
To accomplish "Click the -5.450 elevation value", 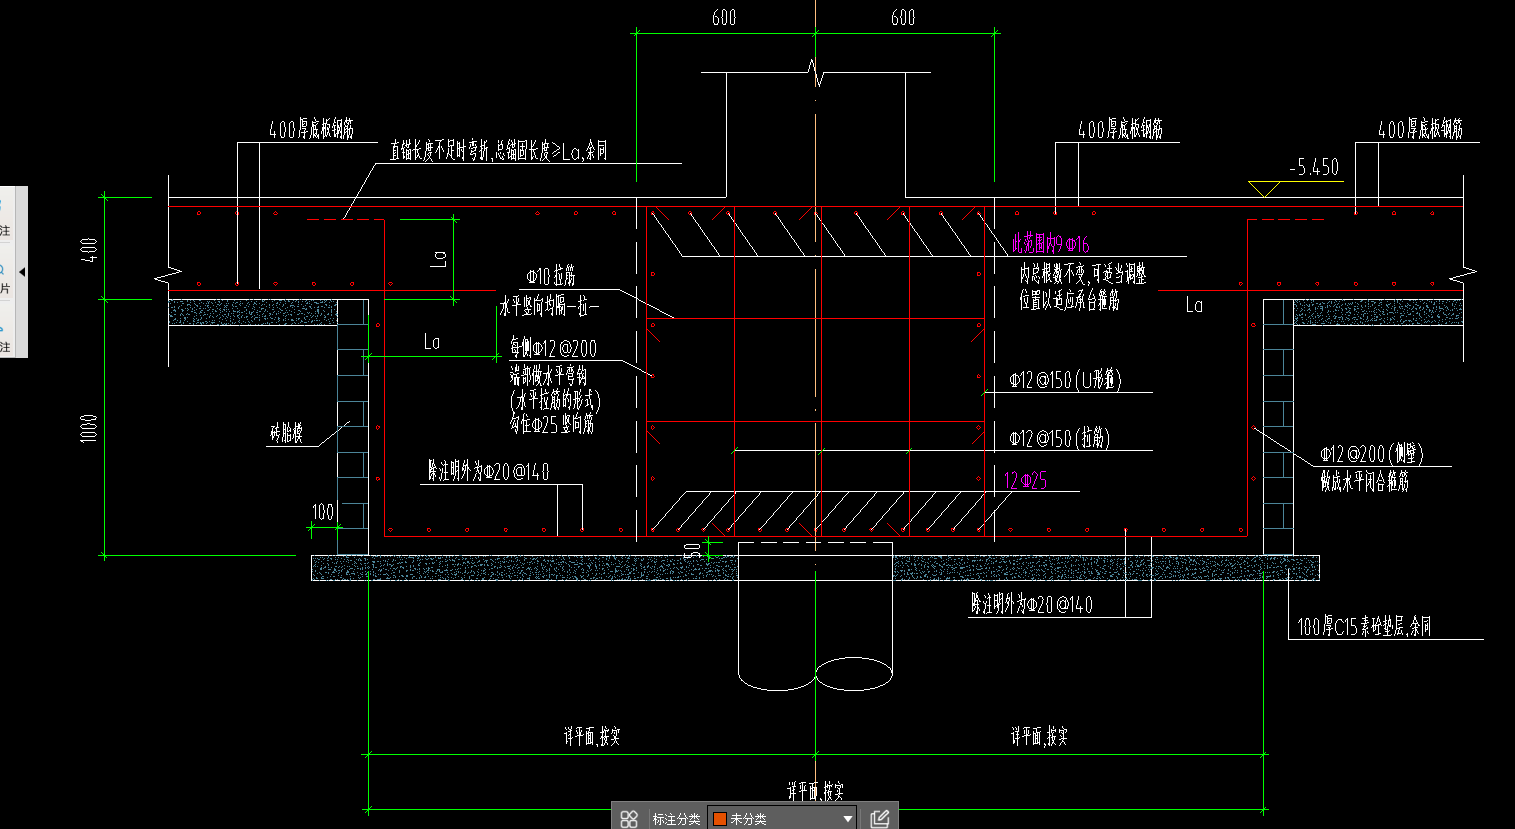I will [x=1313, y=167].
